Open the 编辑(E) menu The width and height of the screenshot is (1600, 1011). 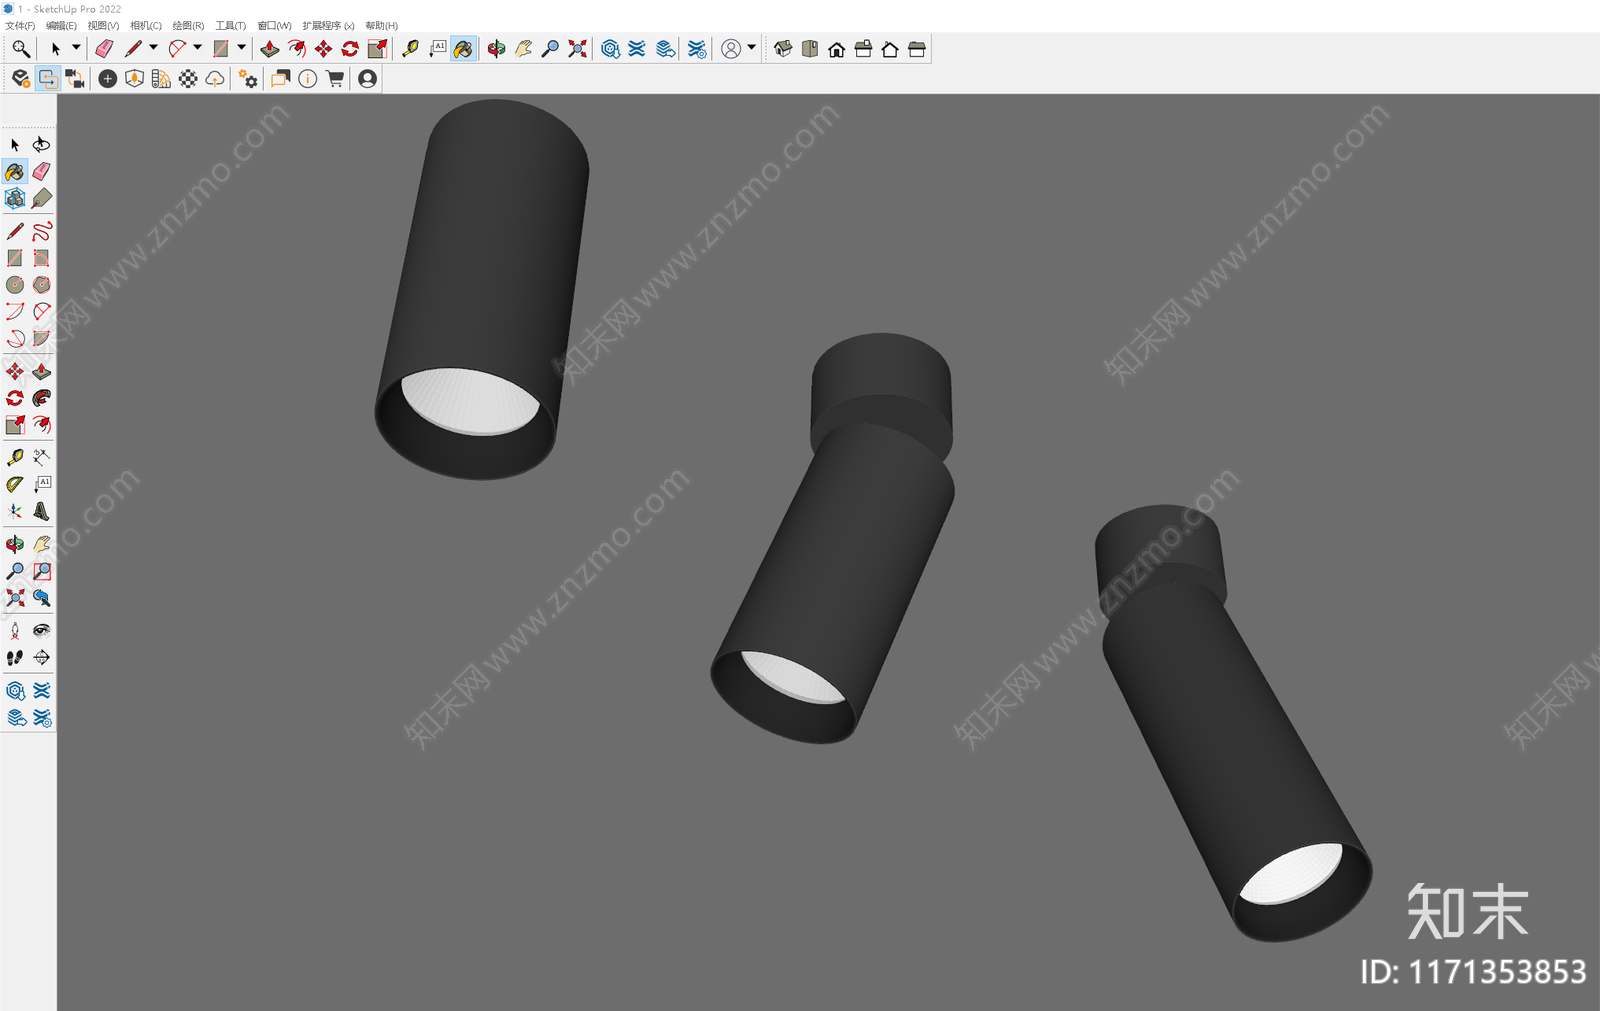[x=61, y=26]
